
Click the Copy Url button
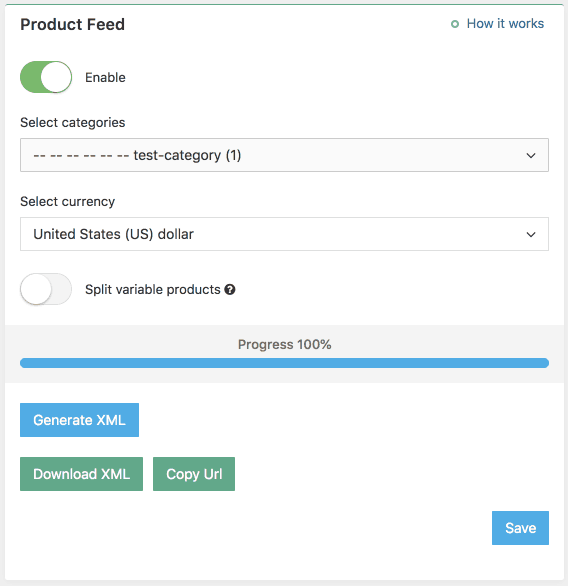[x=194, y=474]
